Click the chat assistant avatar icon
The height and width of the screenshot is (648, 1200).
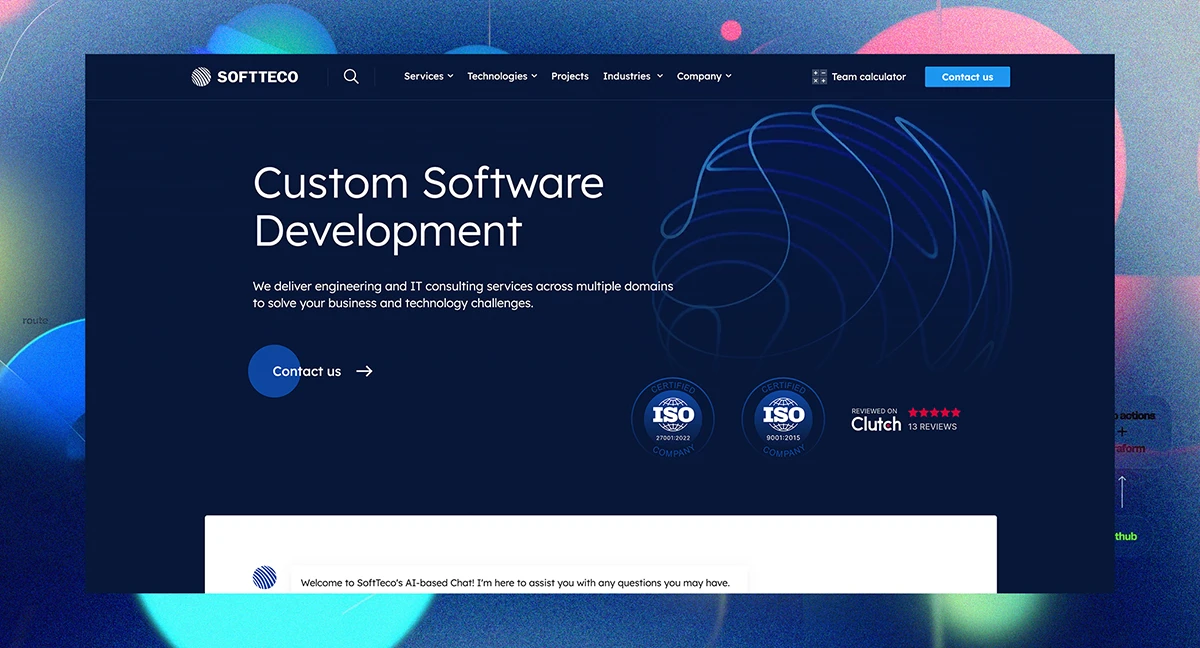coord(264,577)
